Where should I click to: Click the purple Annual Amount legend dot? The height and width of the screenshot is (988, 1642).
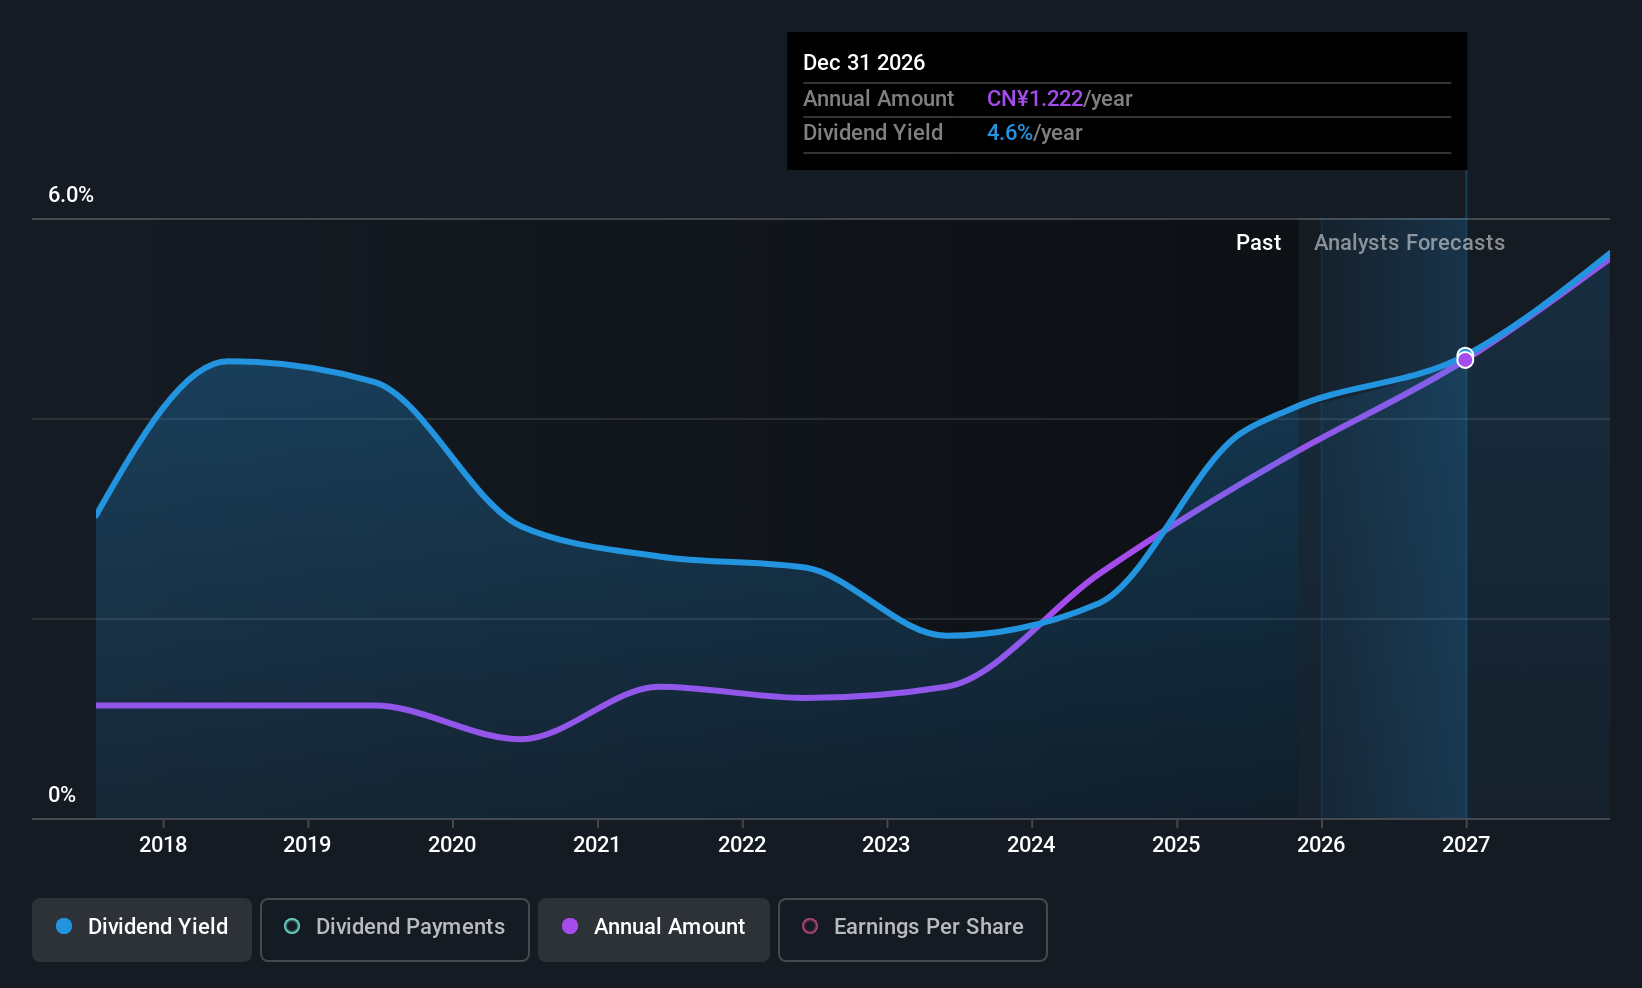click(570, 927)
